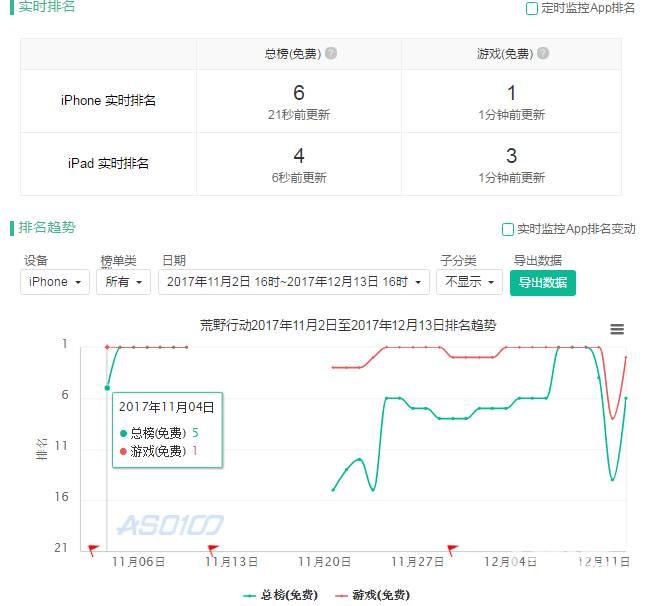The height and width of the screenshot is (606, 658).
Task: Open the 设备 iPhone dropdown
Action: 55,282
